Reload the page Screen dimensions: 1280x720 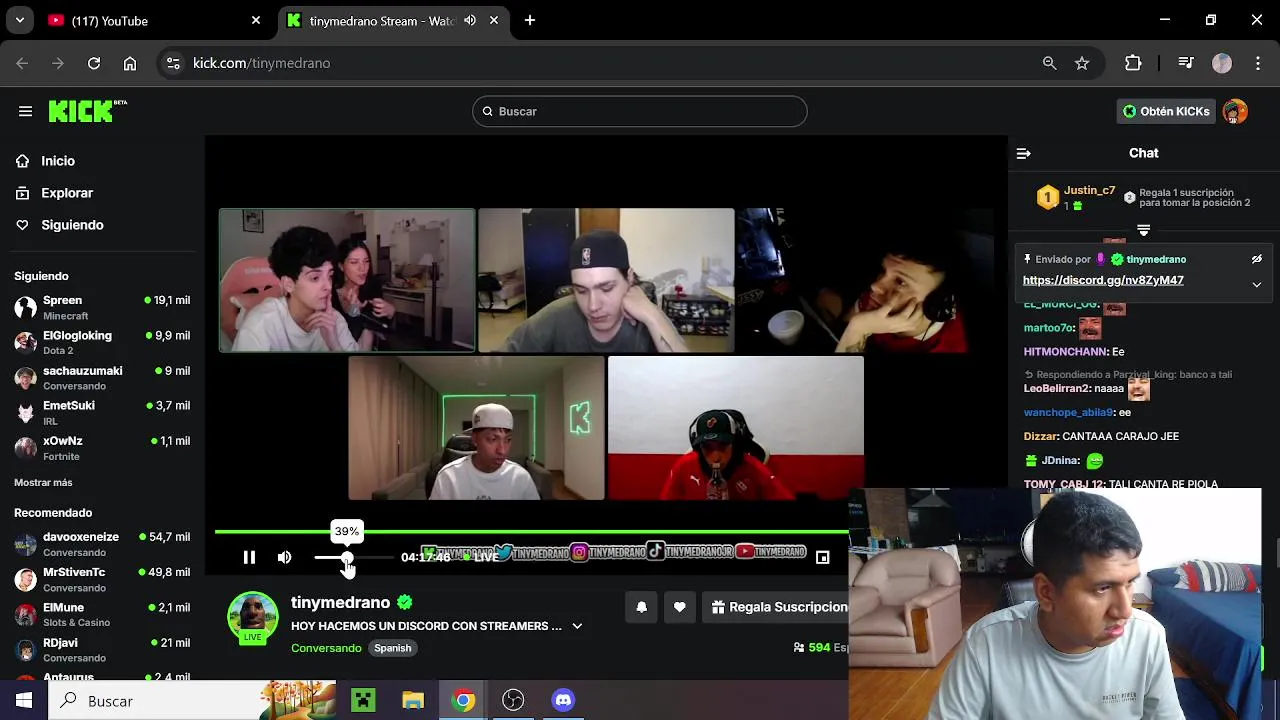pos(94,63)
